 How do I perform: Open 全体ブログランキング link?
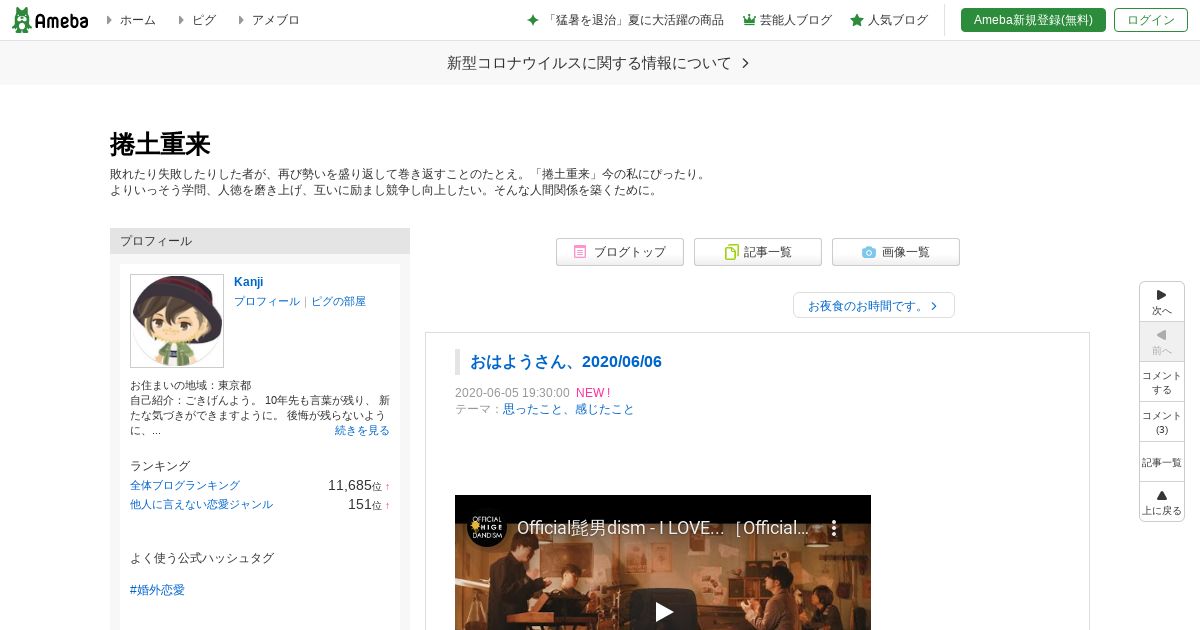click(185, 485)
